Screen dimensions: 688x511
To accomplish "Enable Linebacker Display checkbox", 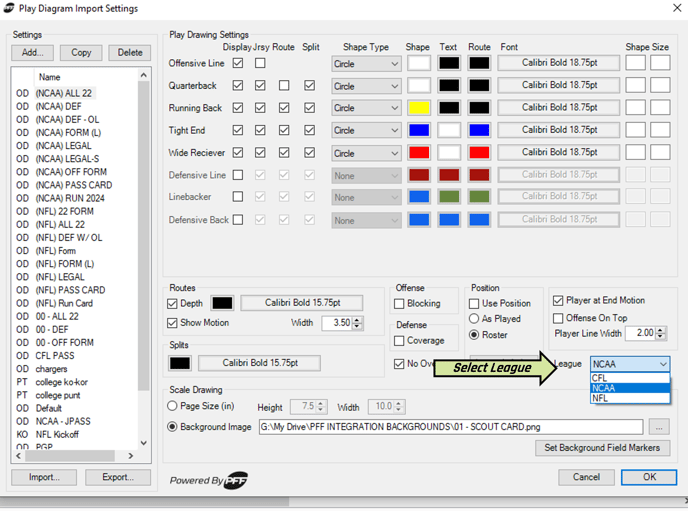I will pyautogui.click(x=238, y=197).
